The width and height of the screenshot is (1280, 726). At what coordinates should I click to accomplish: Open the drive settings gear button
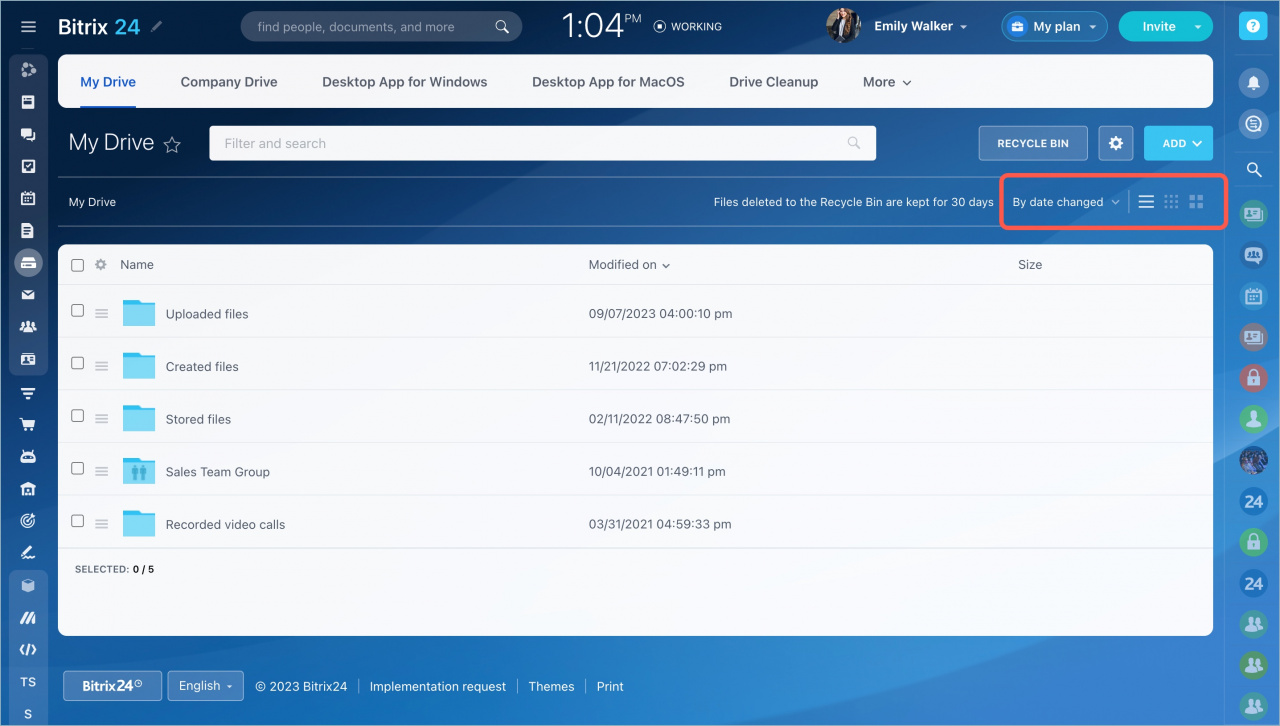1116,143
